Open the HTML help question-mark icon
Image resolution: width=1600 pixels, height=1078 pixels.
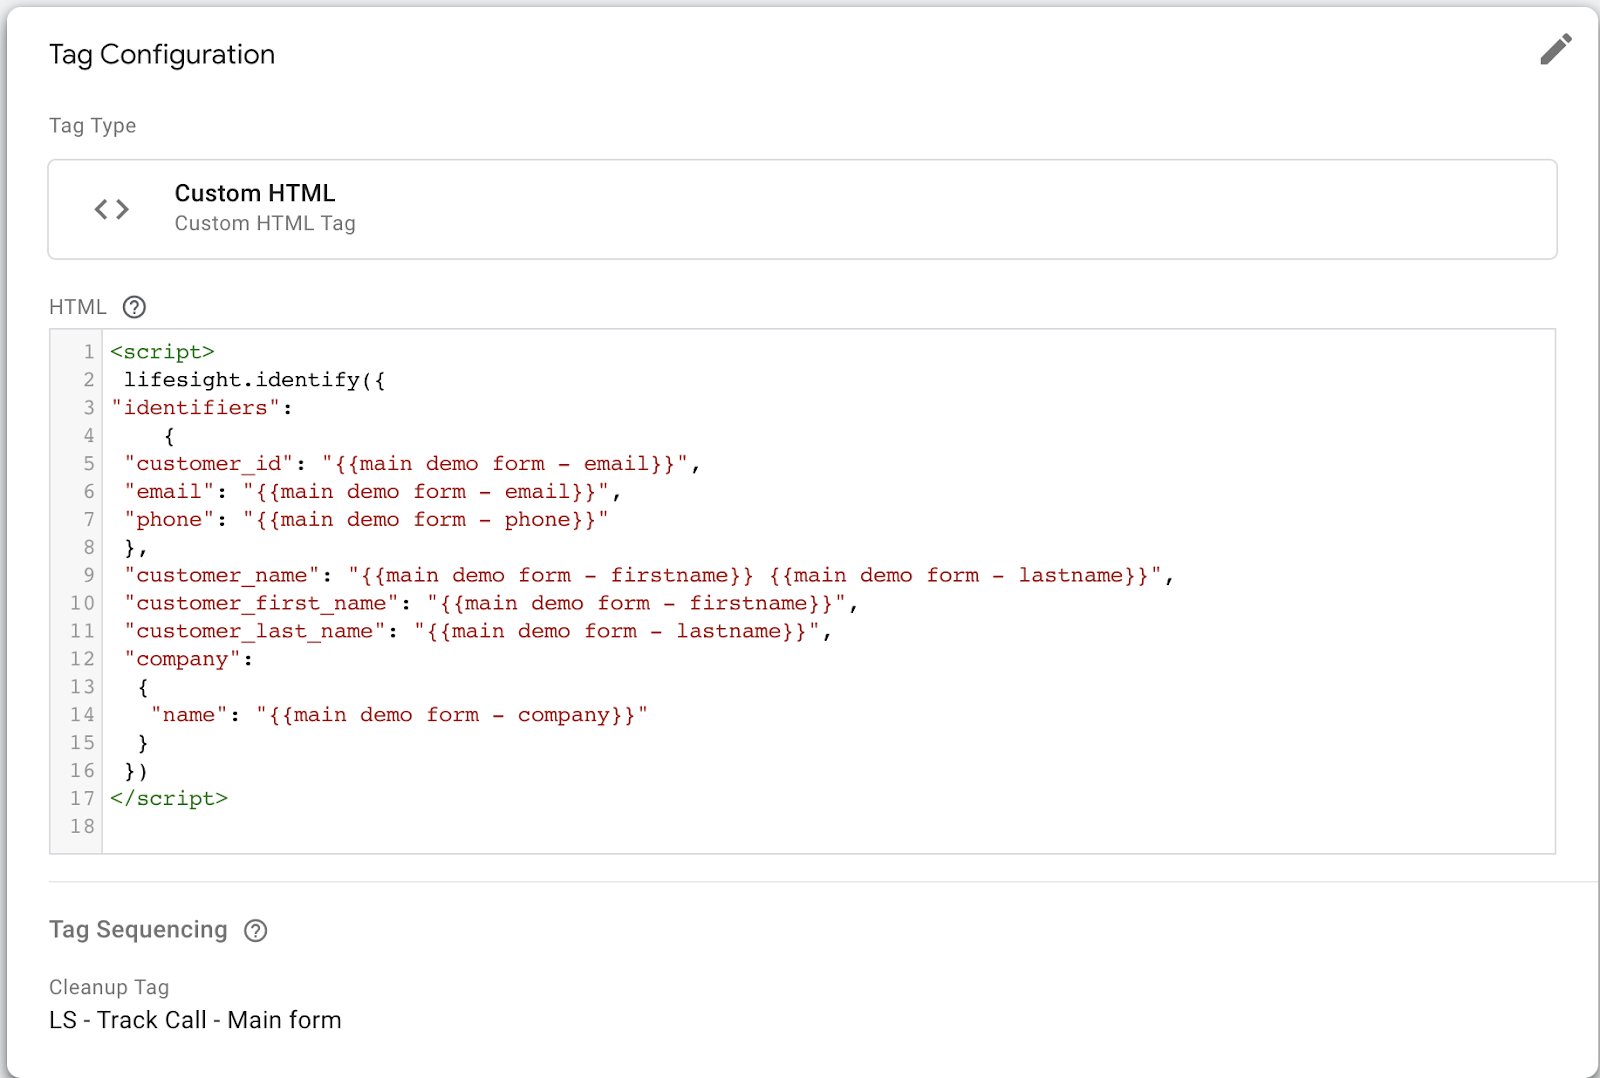134,307
